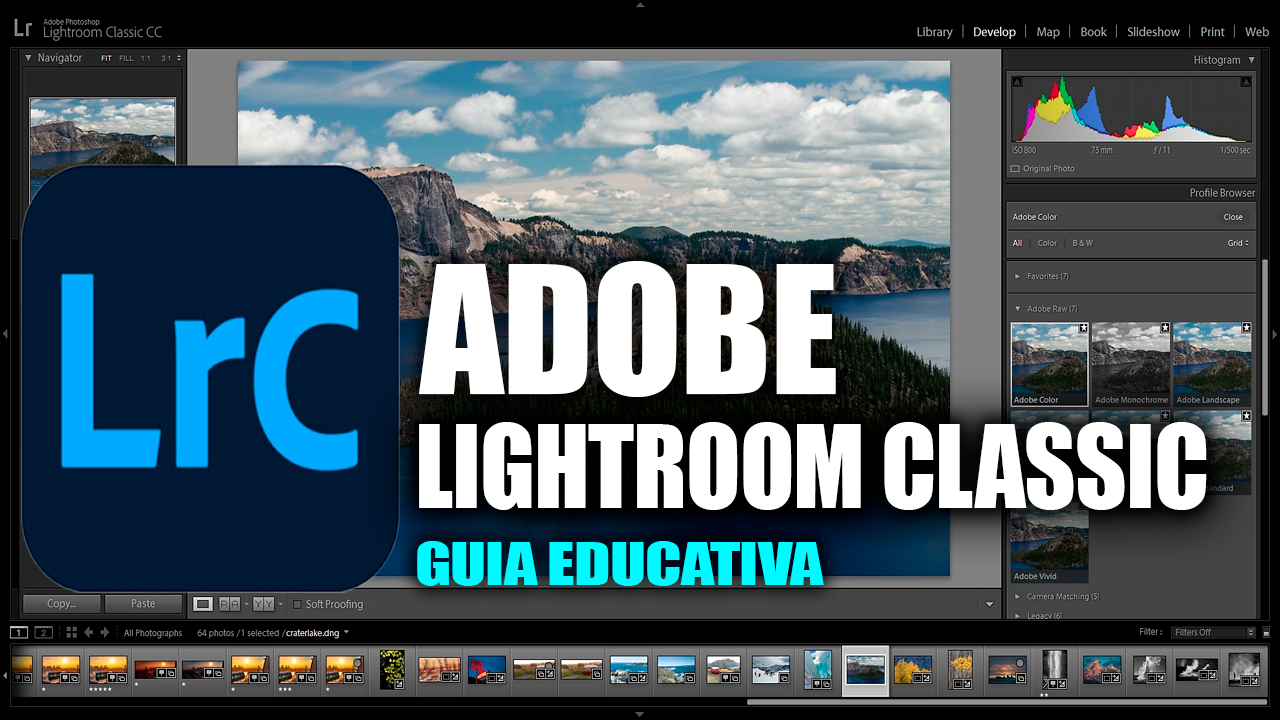The image size is (1280, 720).
Task: Collapse the Adobe Raw (7) profile group
Action: (x=1017, y=309)
